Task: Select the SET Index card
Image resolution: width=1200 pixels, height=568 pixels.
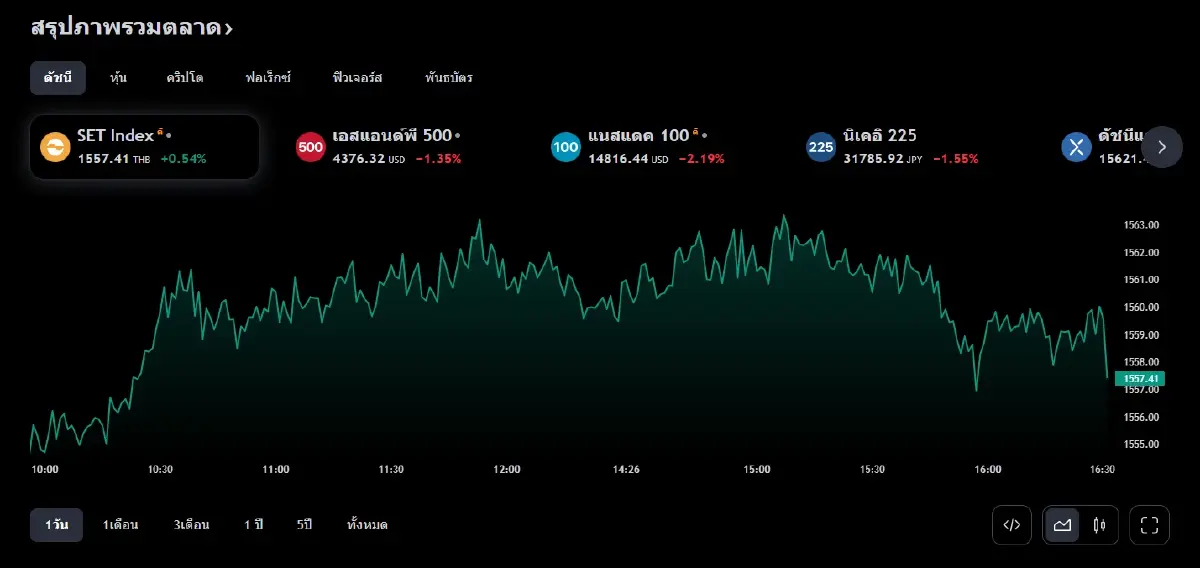Action: [x=145, y=147]
